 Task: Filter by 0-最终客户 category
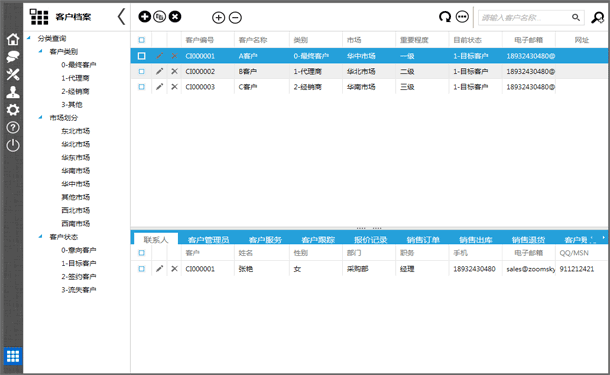click(79, 65)
